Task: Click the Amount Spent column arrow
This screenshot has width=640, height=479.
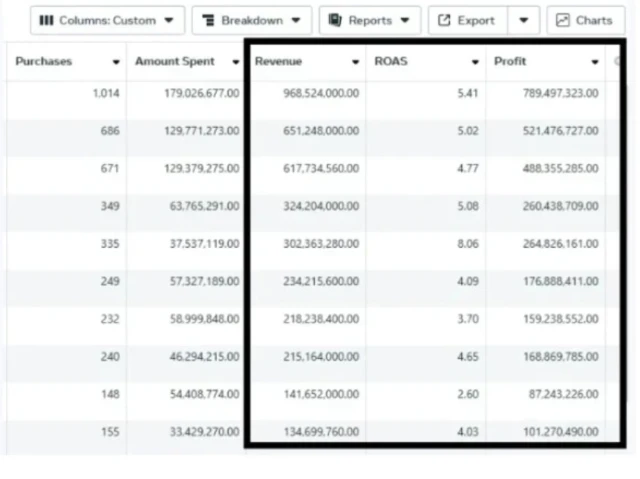Action: coord(236,62)
